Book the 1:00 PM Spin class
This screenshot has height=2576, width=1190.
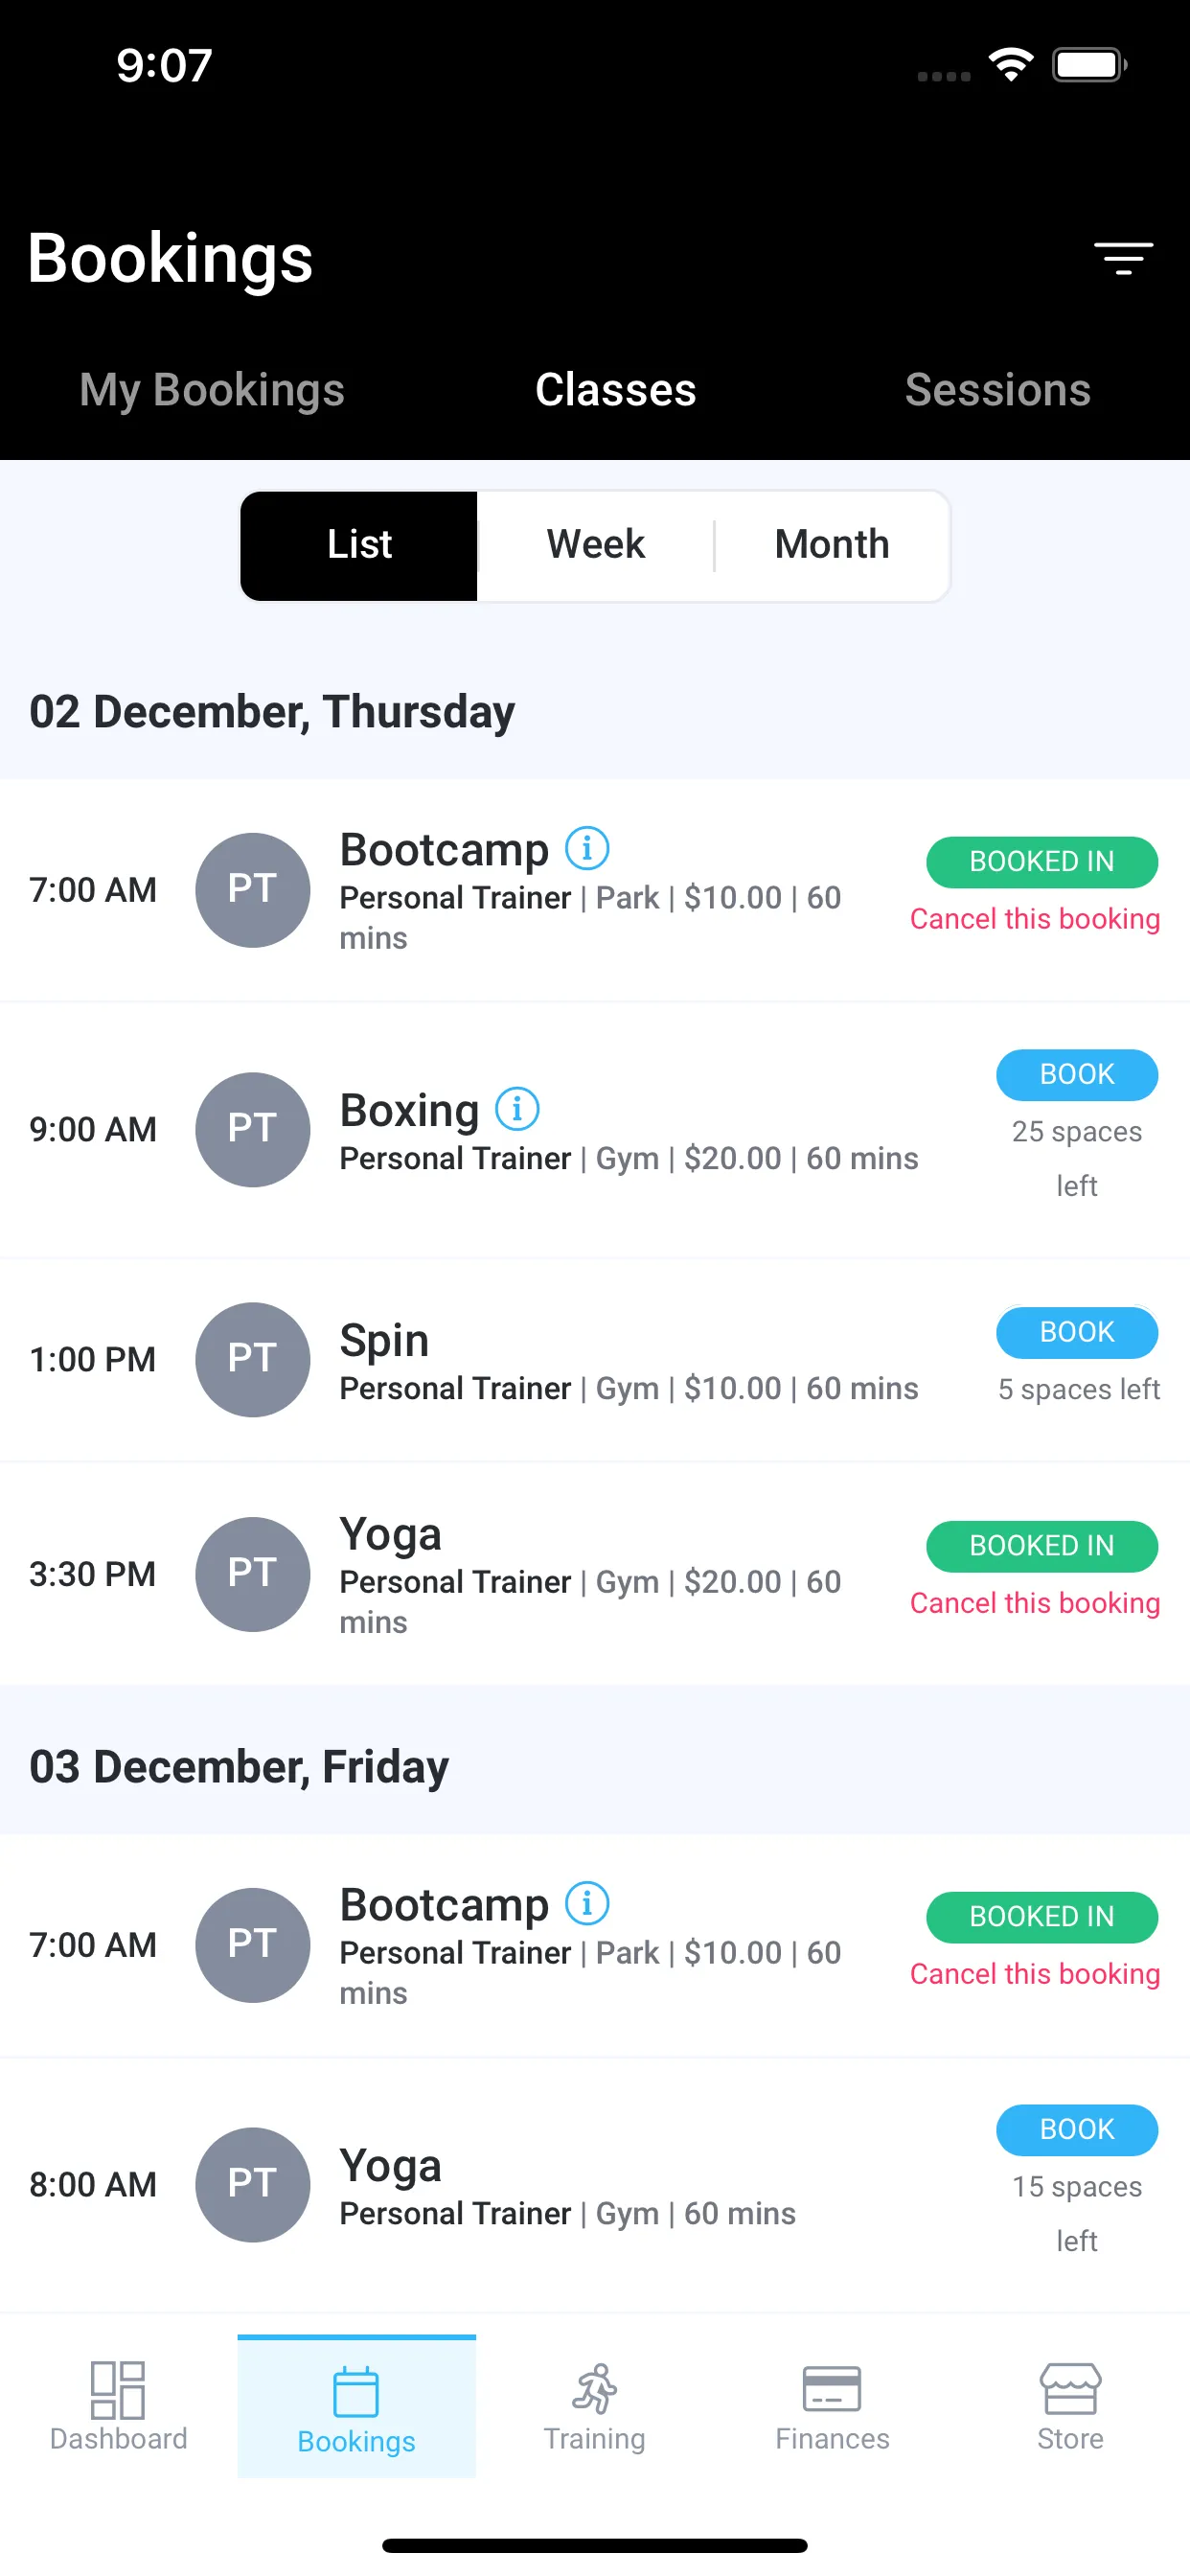pos(1077,1332)
